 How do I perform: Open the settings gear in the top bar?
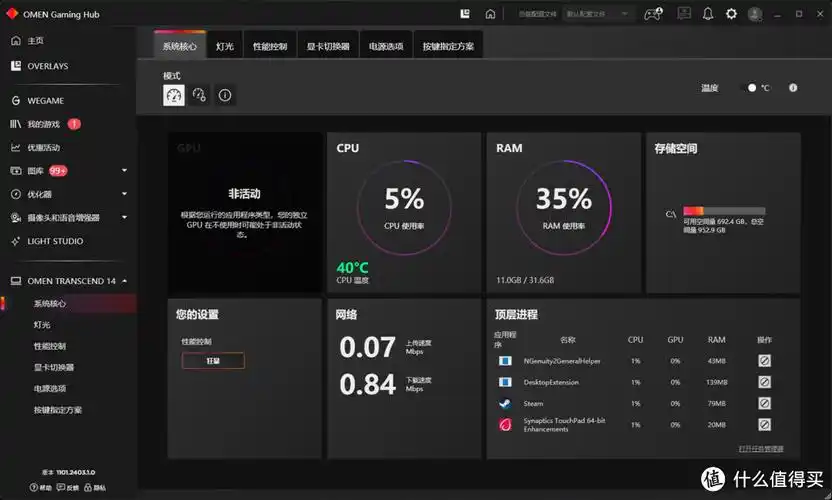(731, 14)
